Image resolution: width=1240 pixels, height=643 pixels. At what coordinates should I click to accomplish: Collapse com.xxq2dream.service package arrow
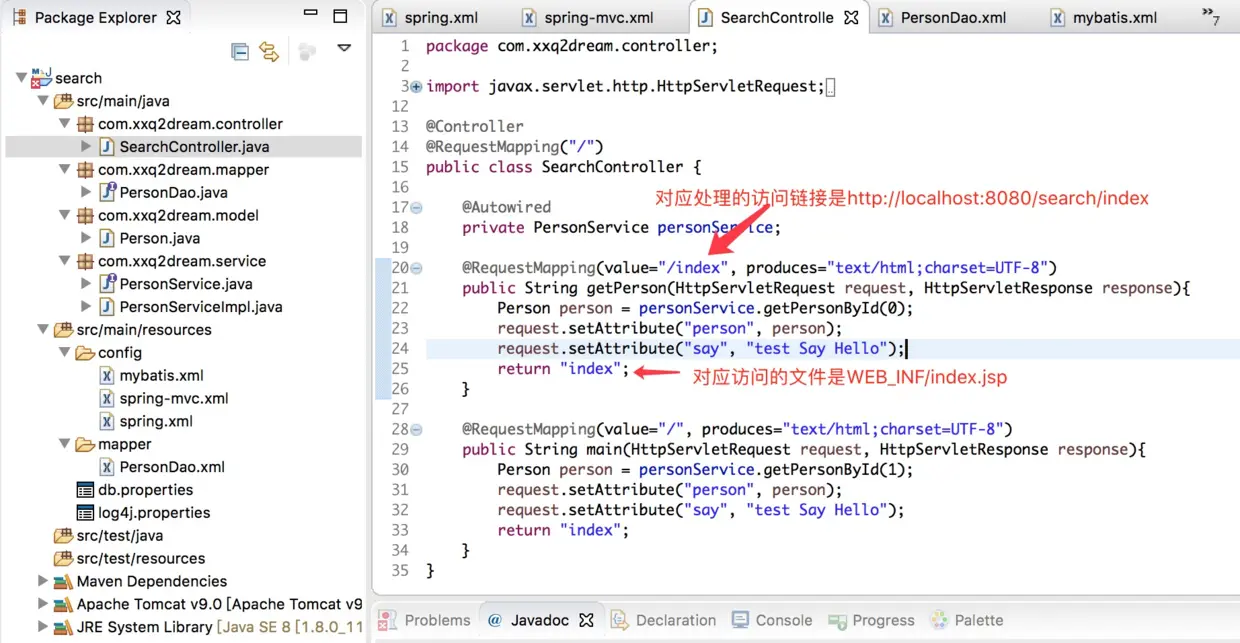(x=64, y=261)
